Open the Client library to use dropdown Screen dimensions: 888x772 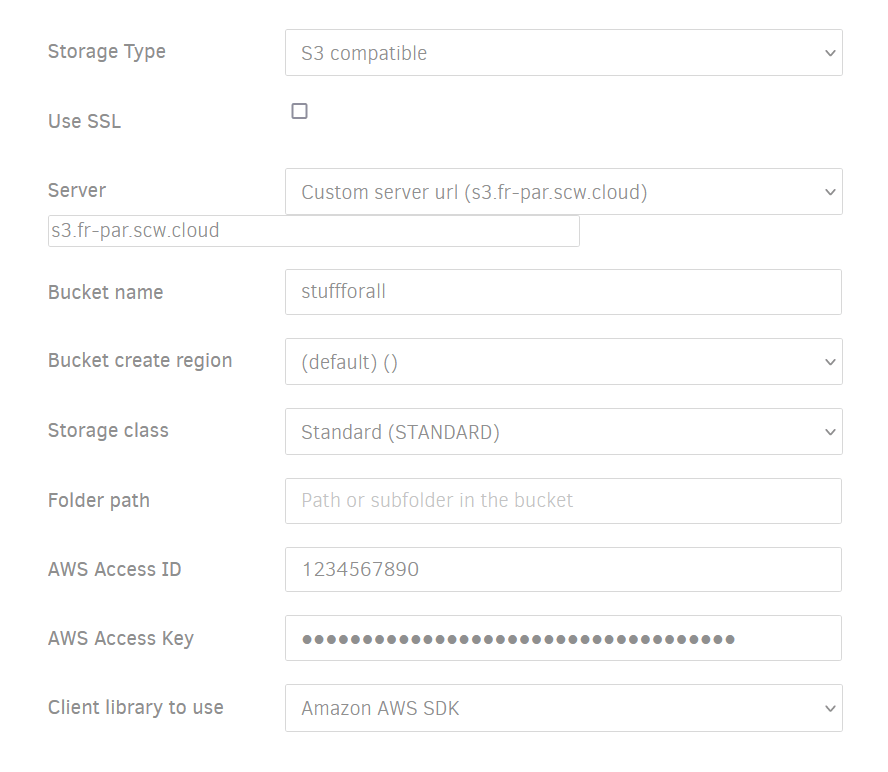(x=563, y=708)
